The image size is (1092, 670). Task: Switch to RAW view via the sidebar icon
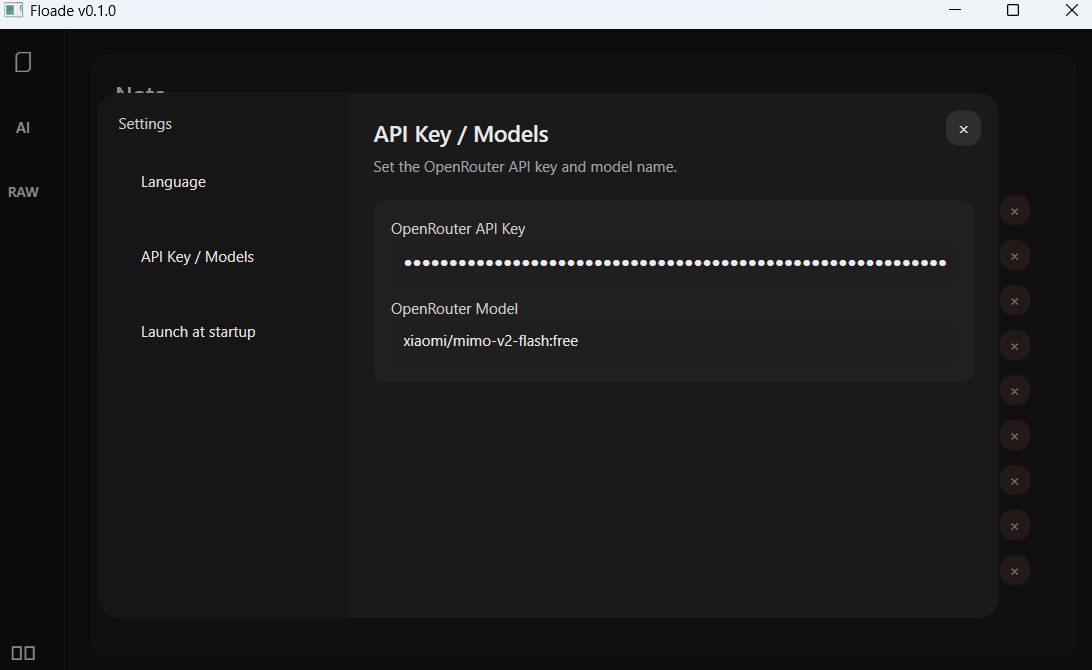[x=23, y=191]
